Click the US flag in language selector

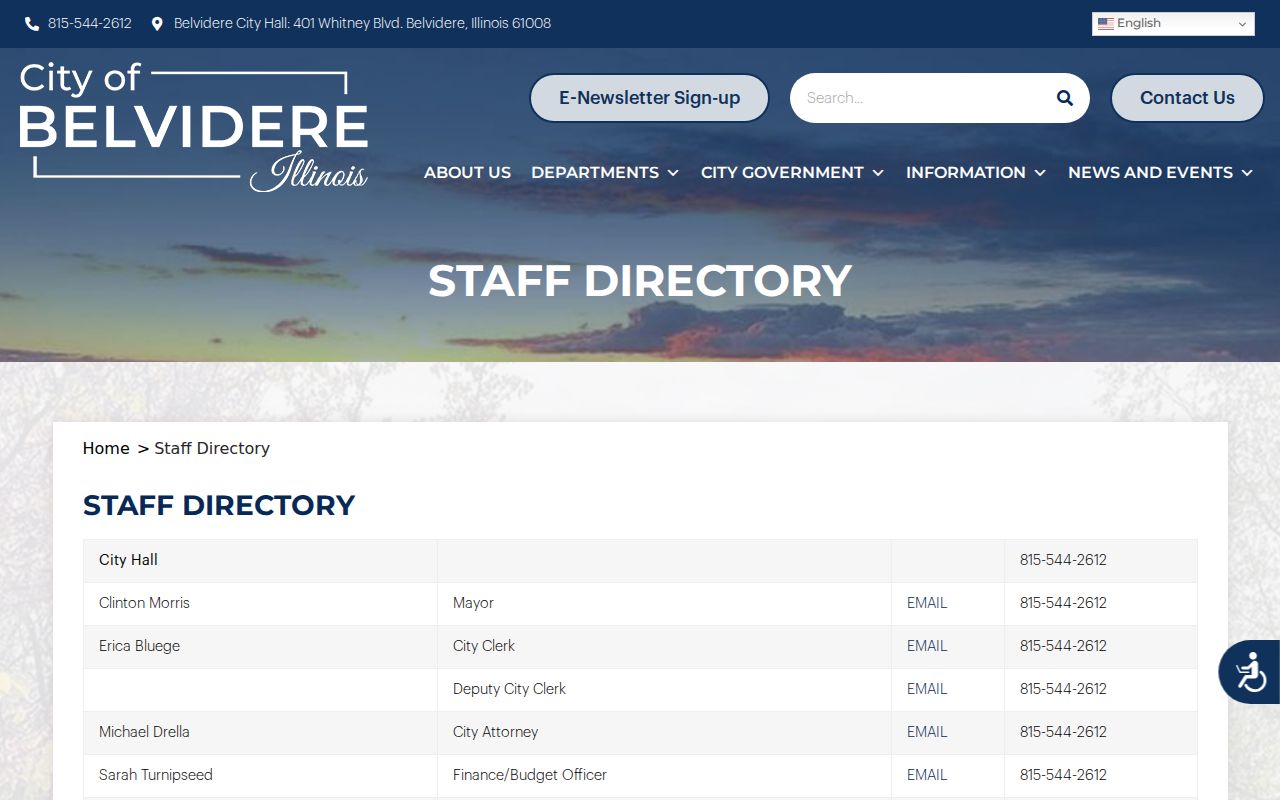click(1105, 24)
